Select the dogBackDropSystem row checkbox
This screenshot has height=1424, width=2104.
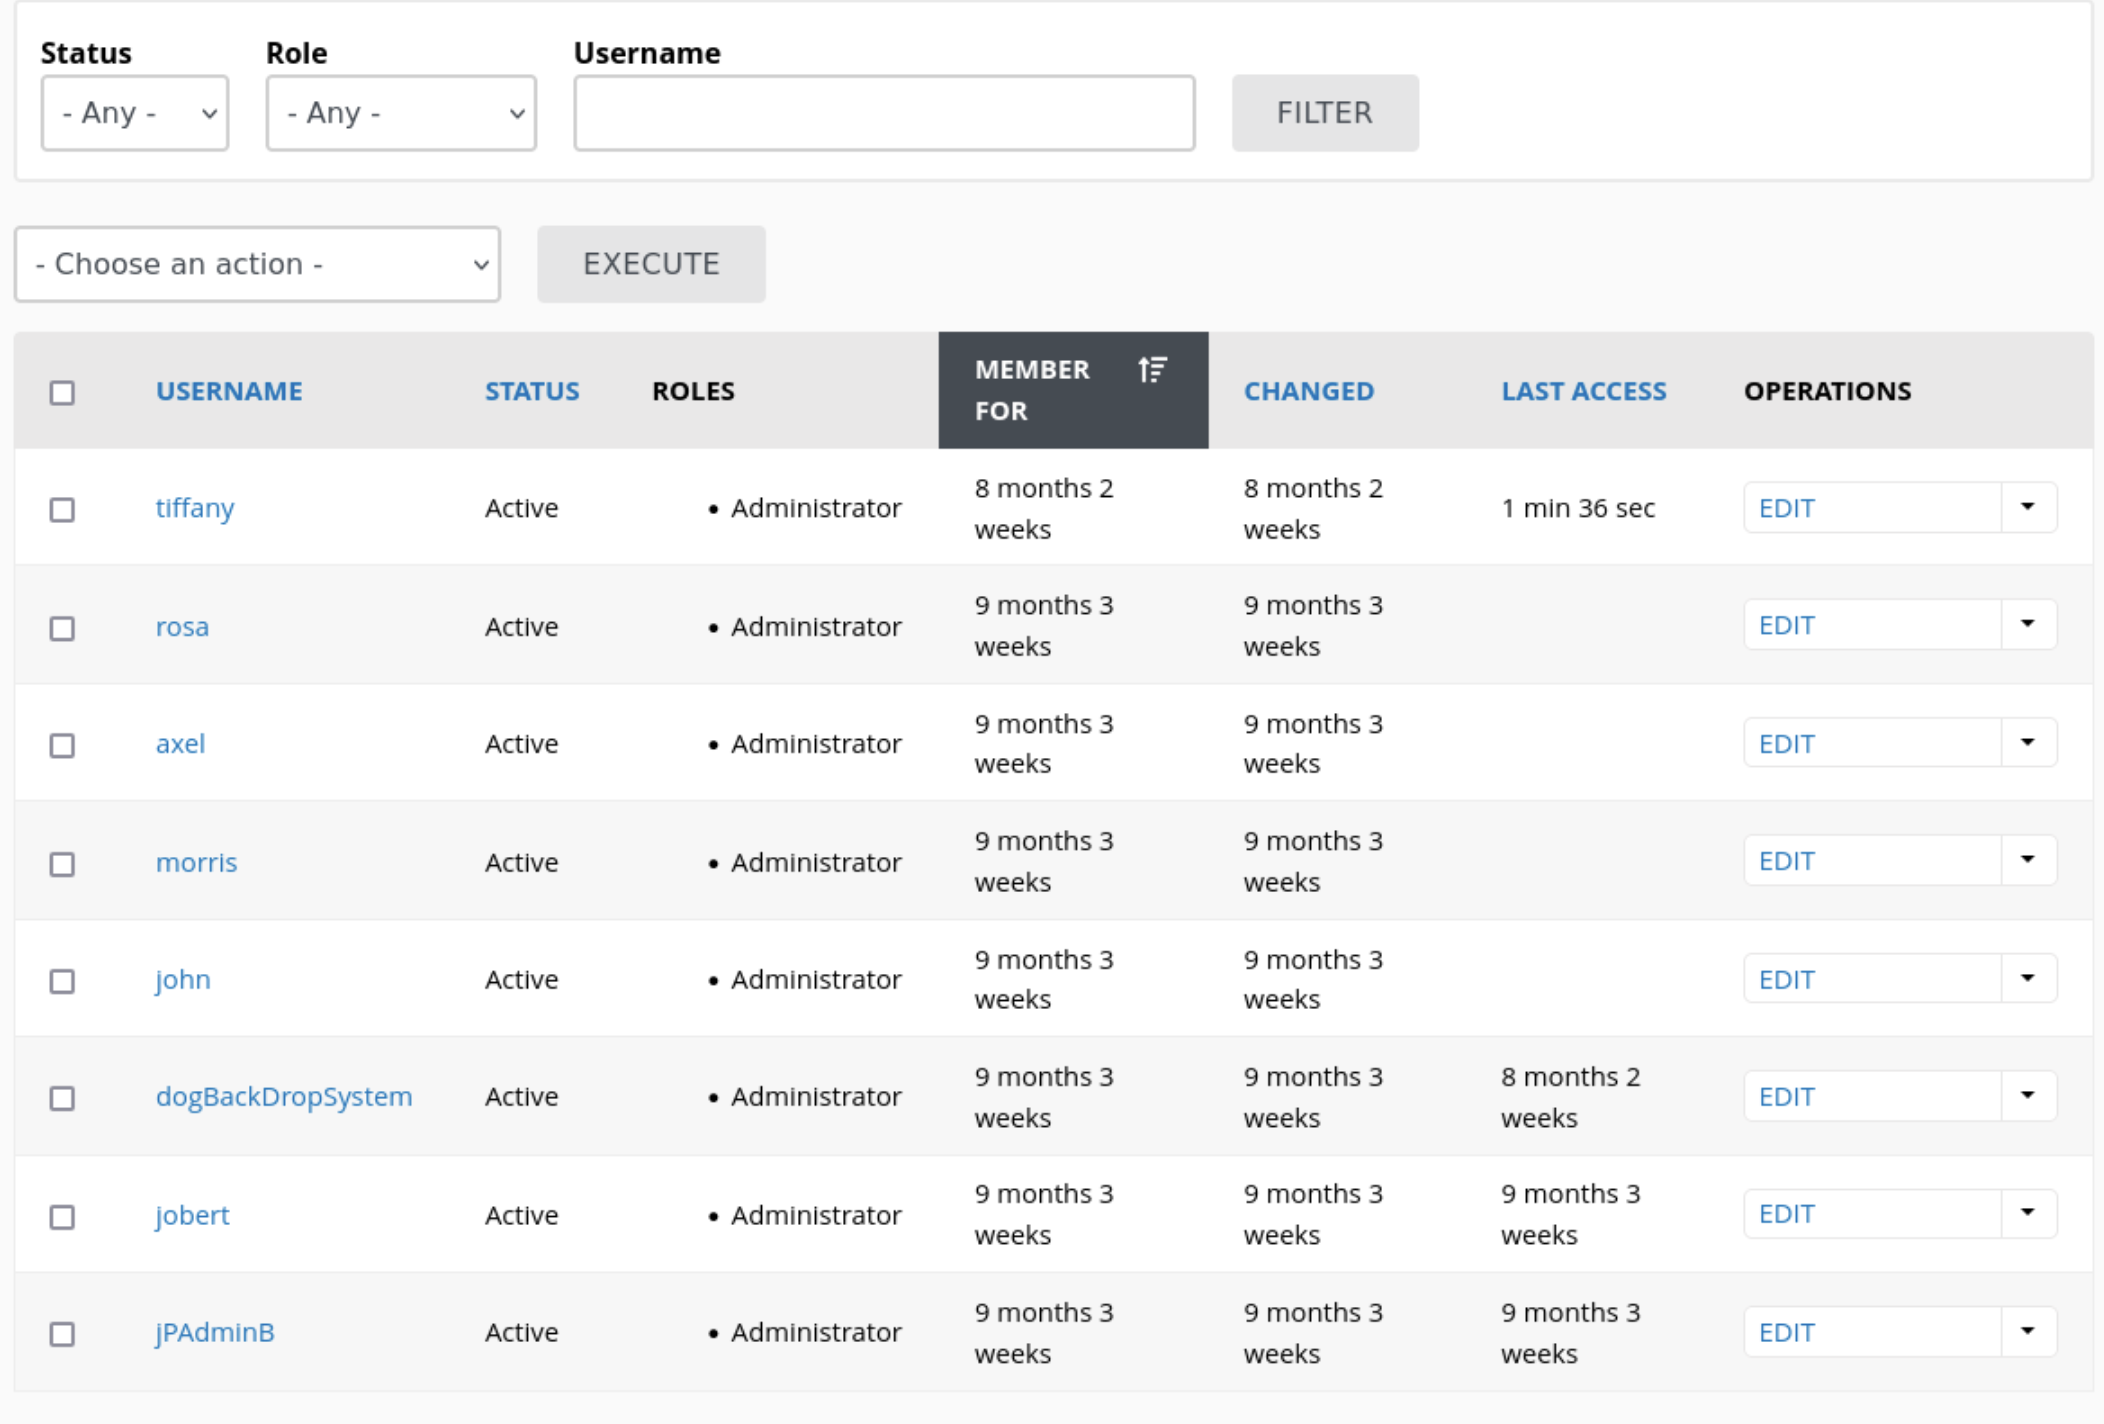point(62,1098)
